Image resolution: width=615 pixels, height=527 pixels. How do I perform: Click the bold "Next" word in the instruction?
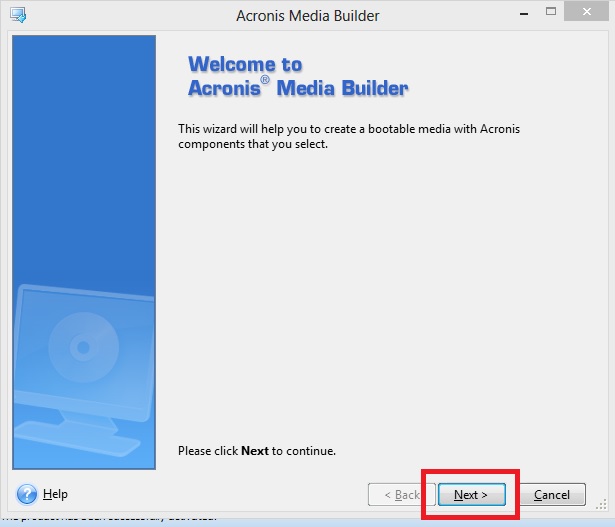pos(255,451)
